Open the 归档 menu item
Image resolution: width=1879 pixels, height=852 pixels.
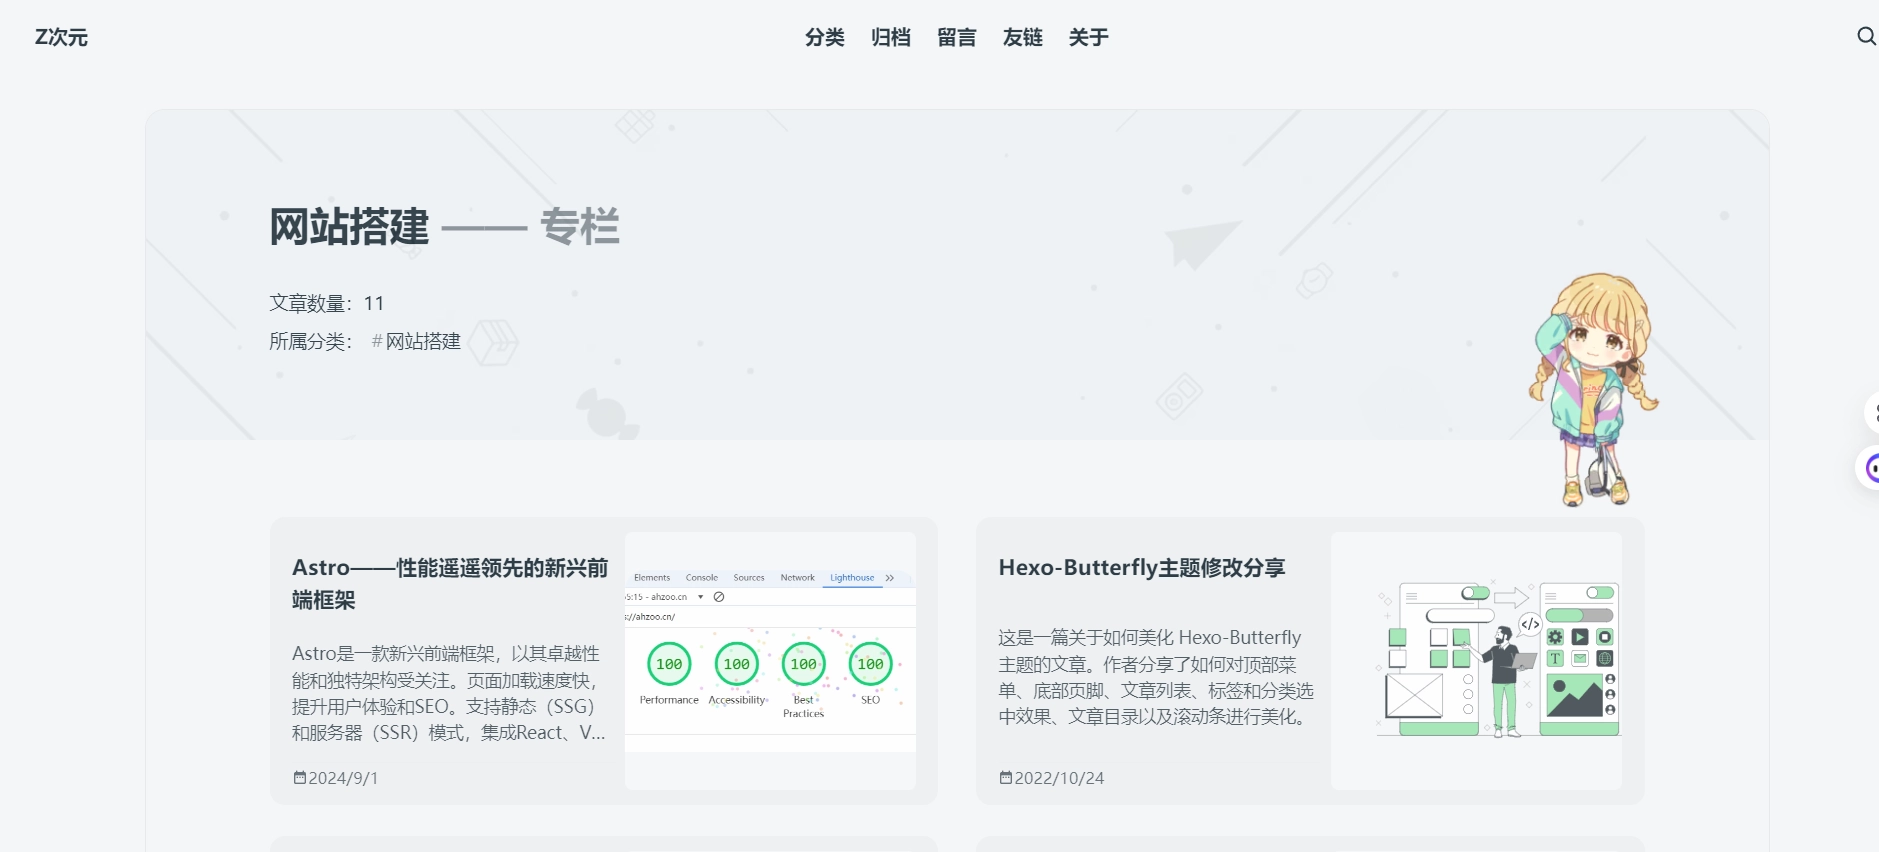[x=890, y=38]
